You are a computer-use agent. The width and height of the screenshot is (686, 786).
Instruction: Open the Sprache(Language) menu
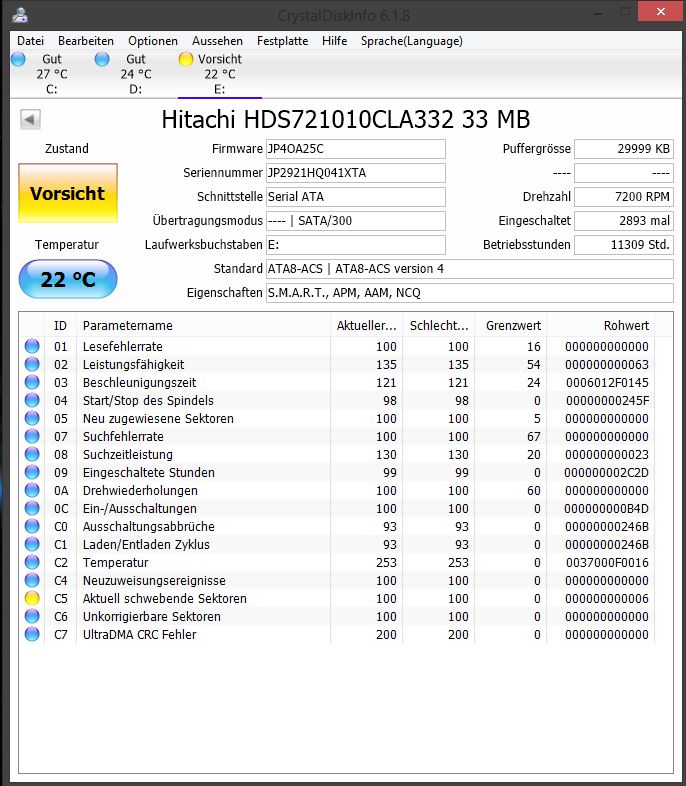pos(411,41)
